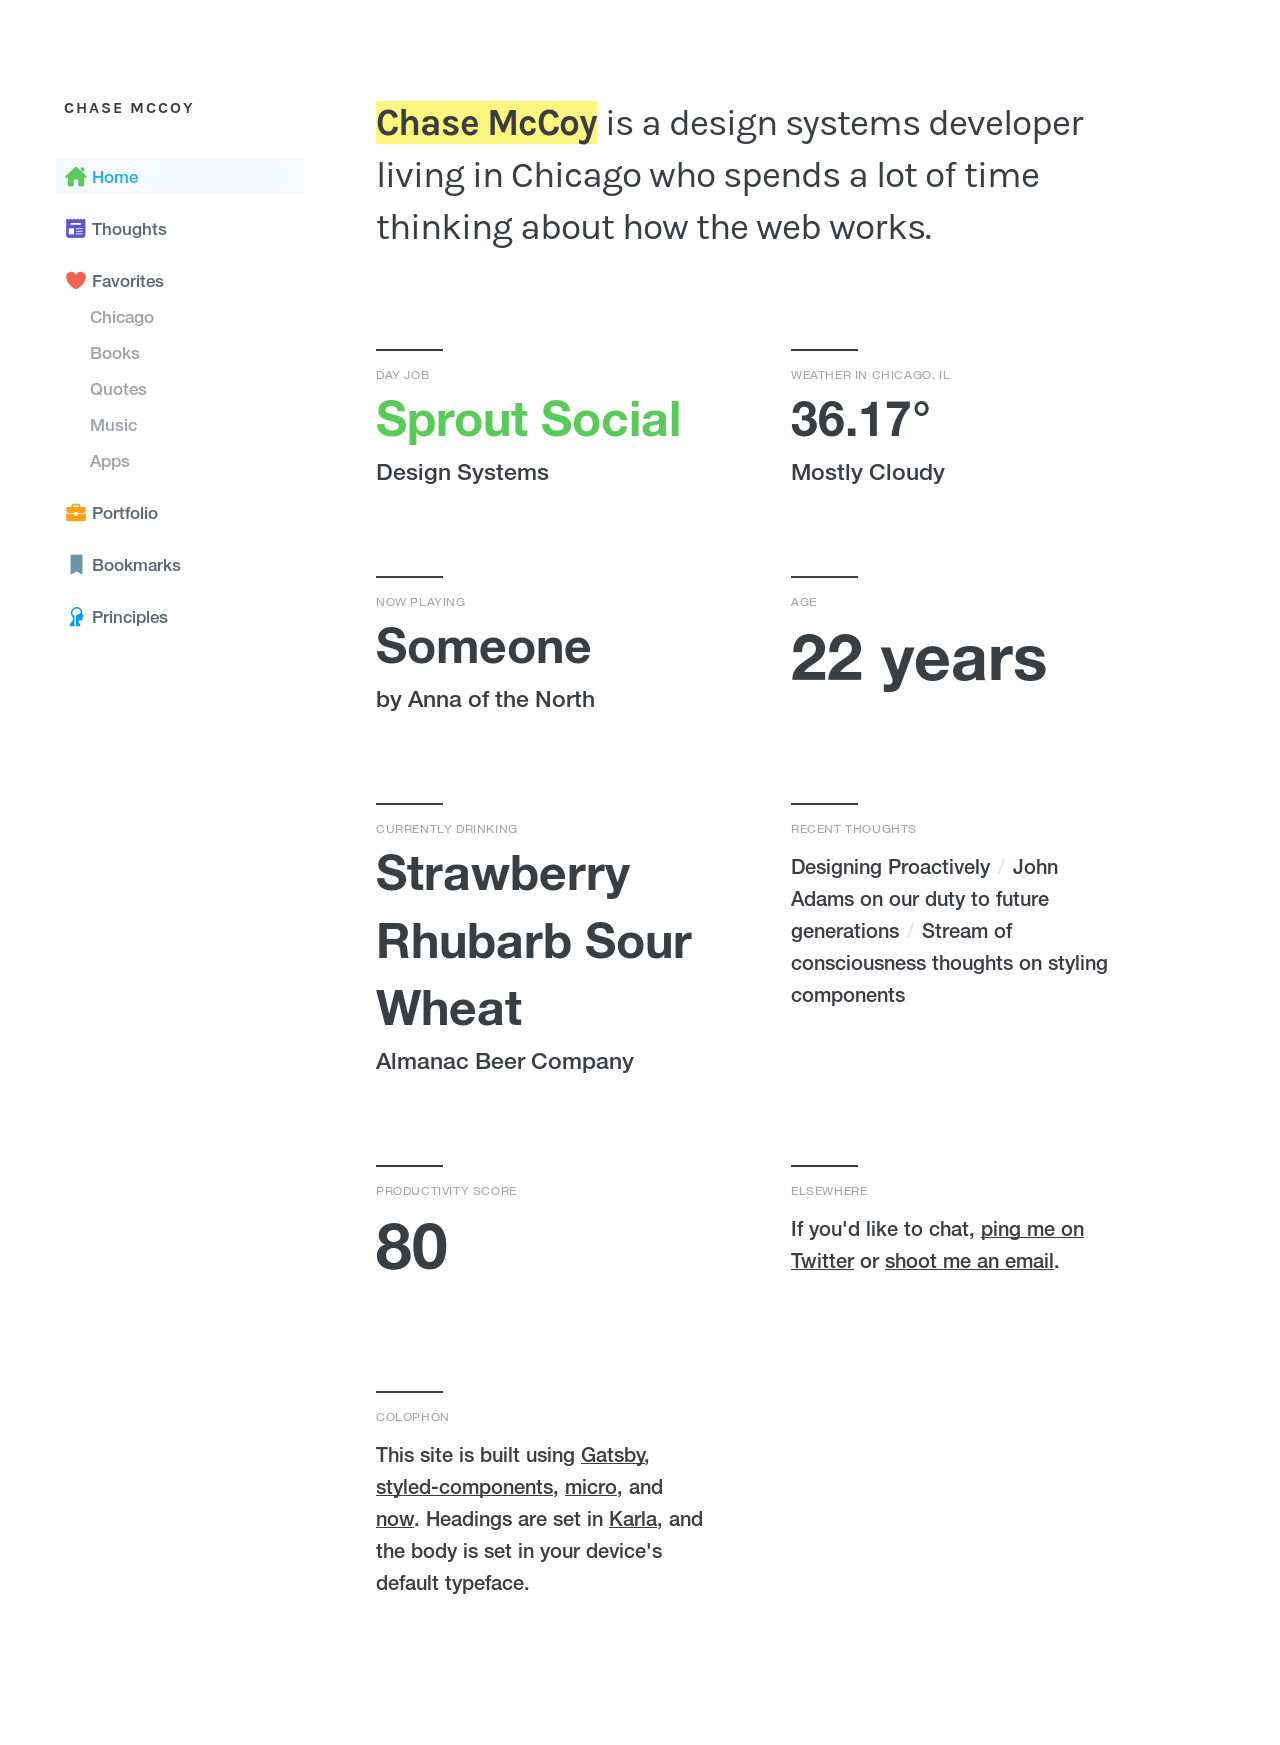The height and width of the screenshot is (1745, 1280).
Task: Click the orange Portfolio briefcase icon
Action: click(76, 513)
